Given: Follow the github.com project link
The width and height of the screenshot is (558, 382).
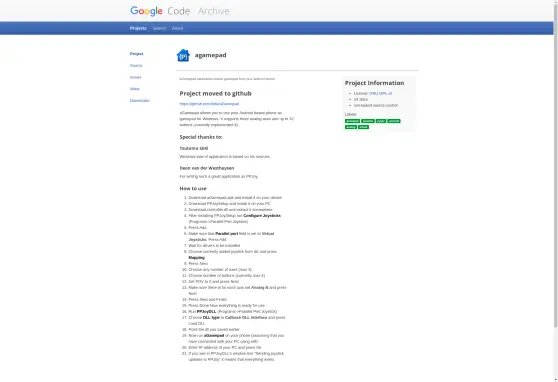Looking at the screenshot, I should click(x=209, y=104).
